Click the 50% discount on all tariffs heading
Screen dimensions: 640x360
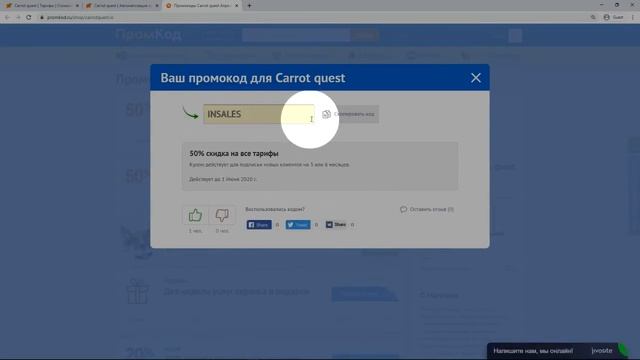[234, 153]
